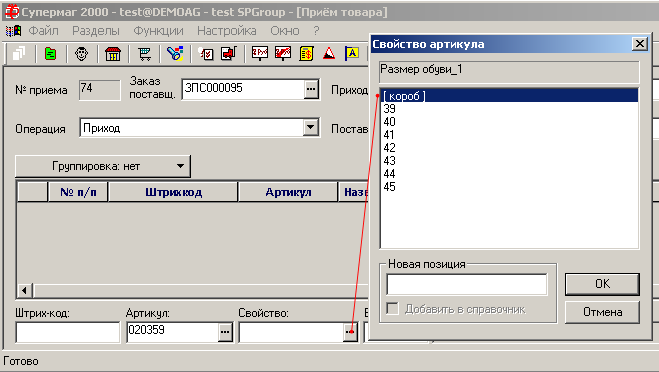Click the № п/п column header
This screenshot has height=372, width=659.
coord(78,192)
